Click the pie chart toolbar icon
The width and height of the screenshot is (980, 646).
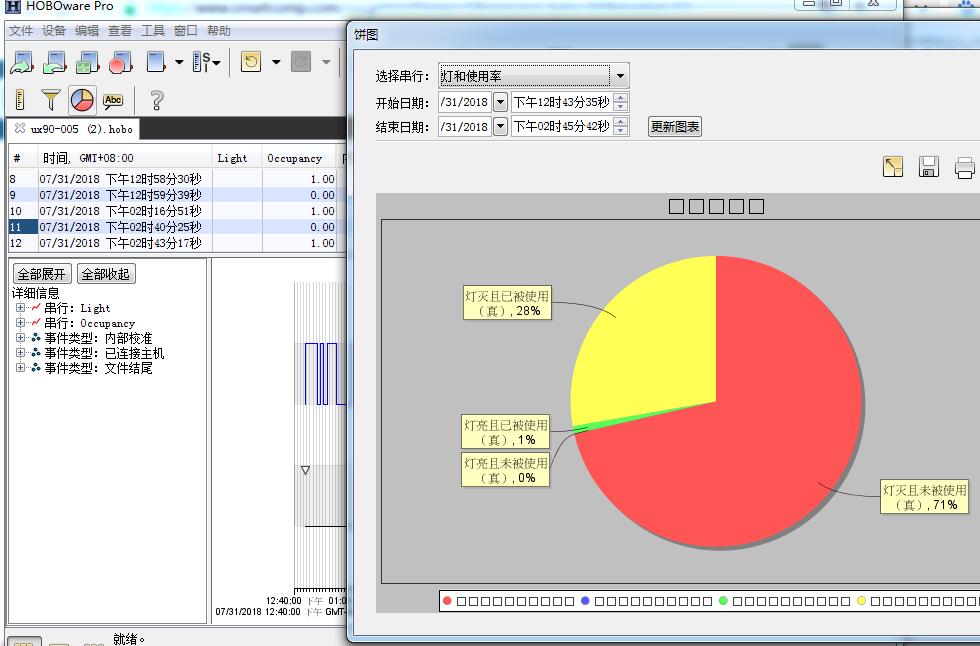[x=81, y=100]
